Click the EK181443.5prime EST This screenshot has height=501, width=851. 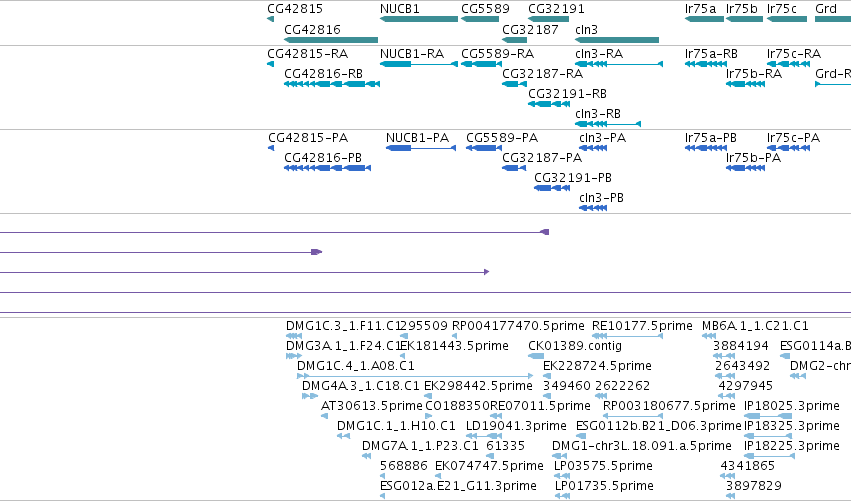coord(402,356)
